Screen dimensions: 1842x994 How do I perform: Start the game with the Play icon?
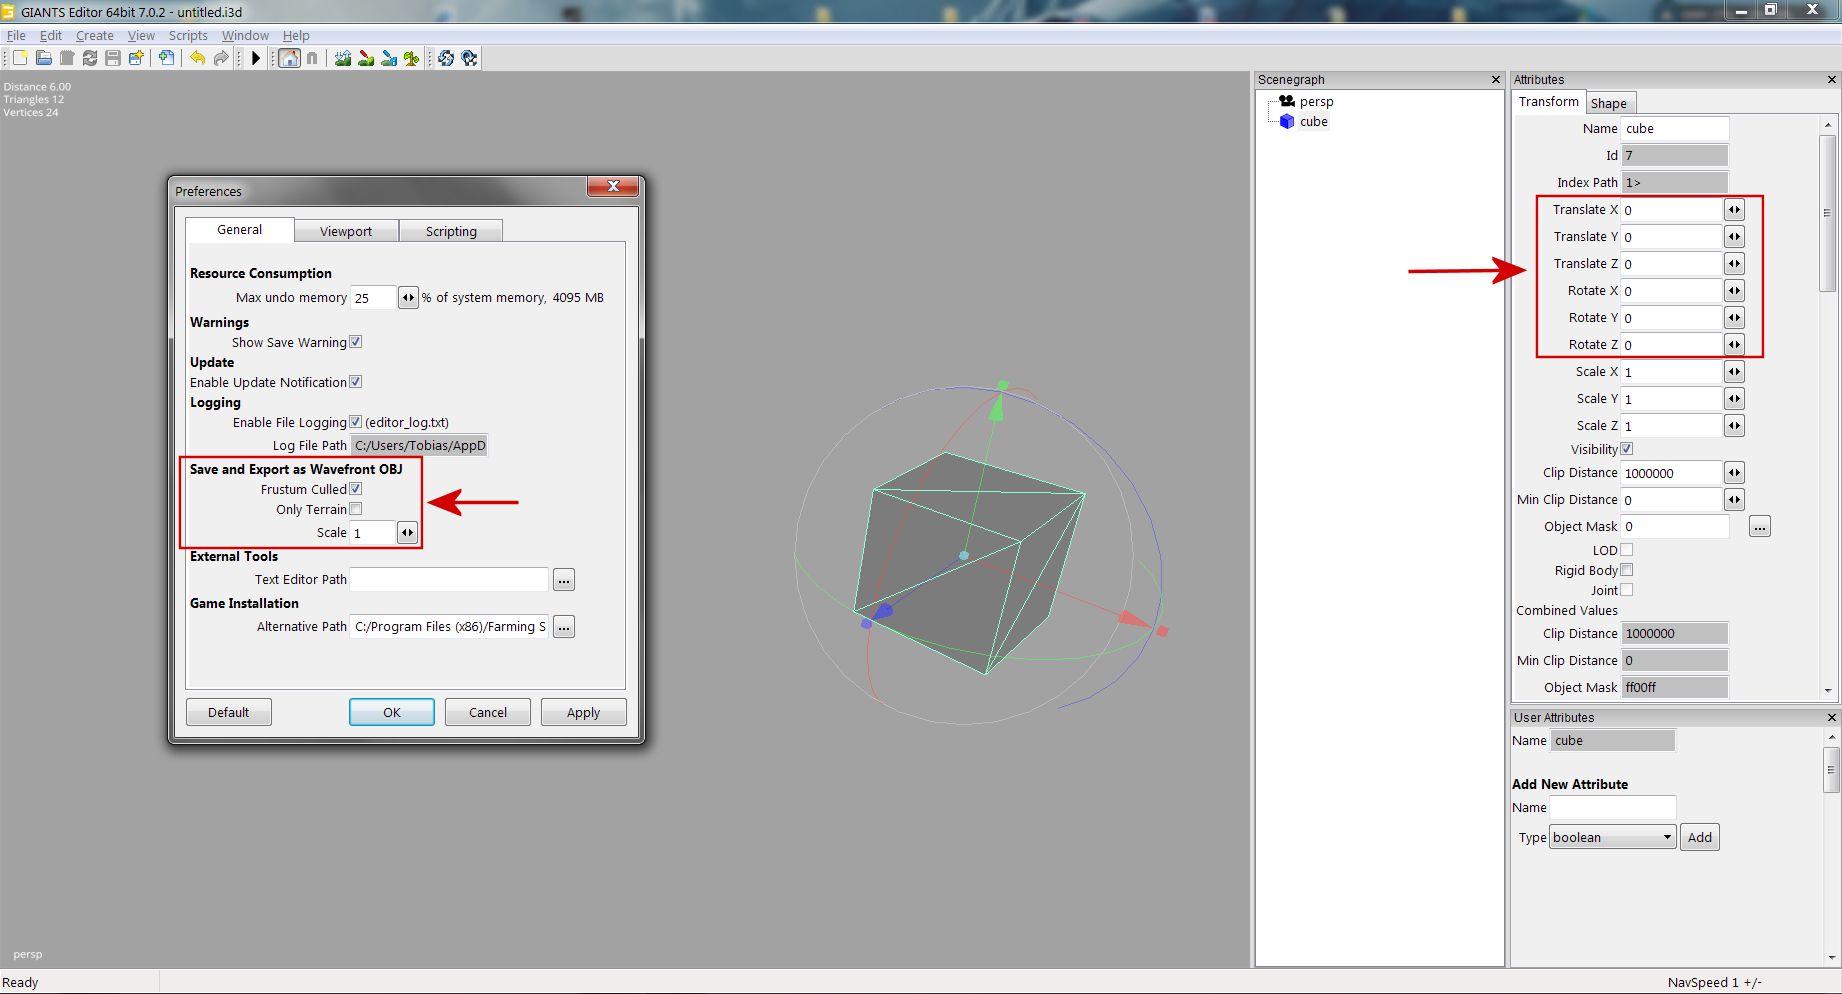click(256, 58)
